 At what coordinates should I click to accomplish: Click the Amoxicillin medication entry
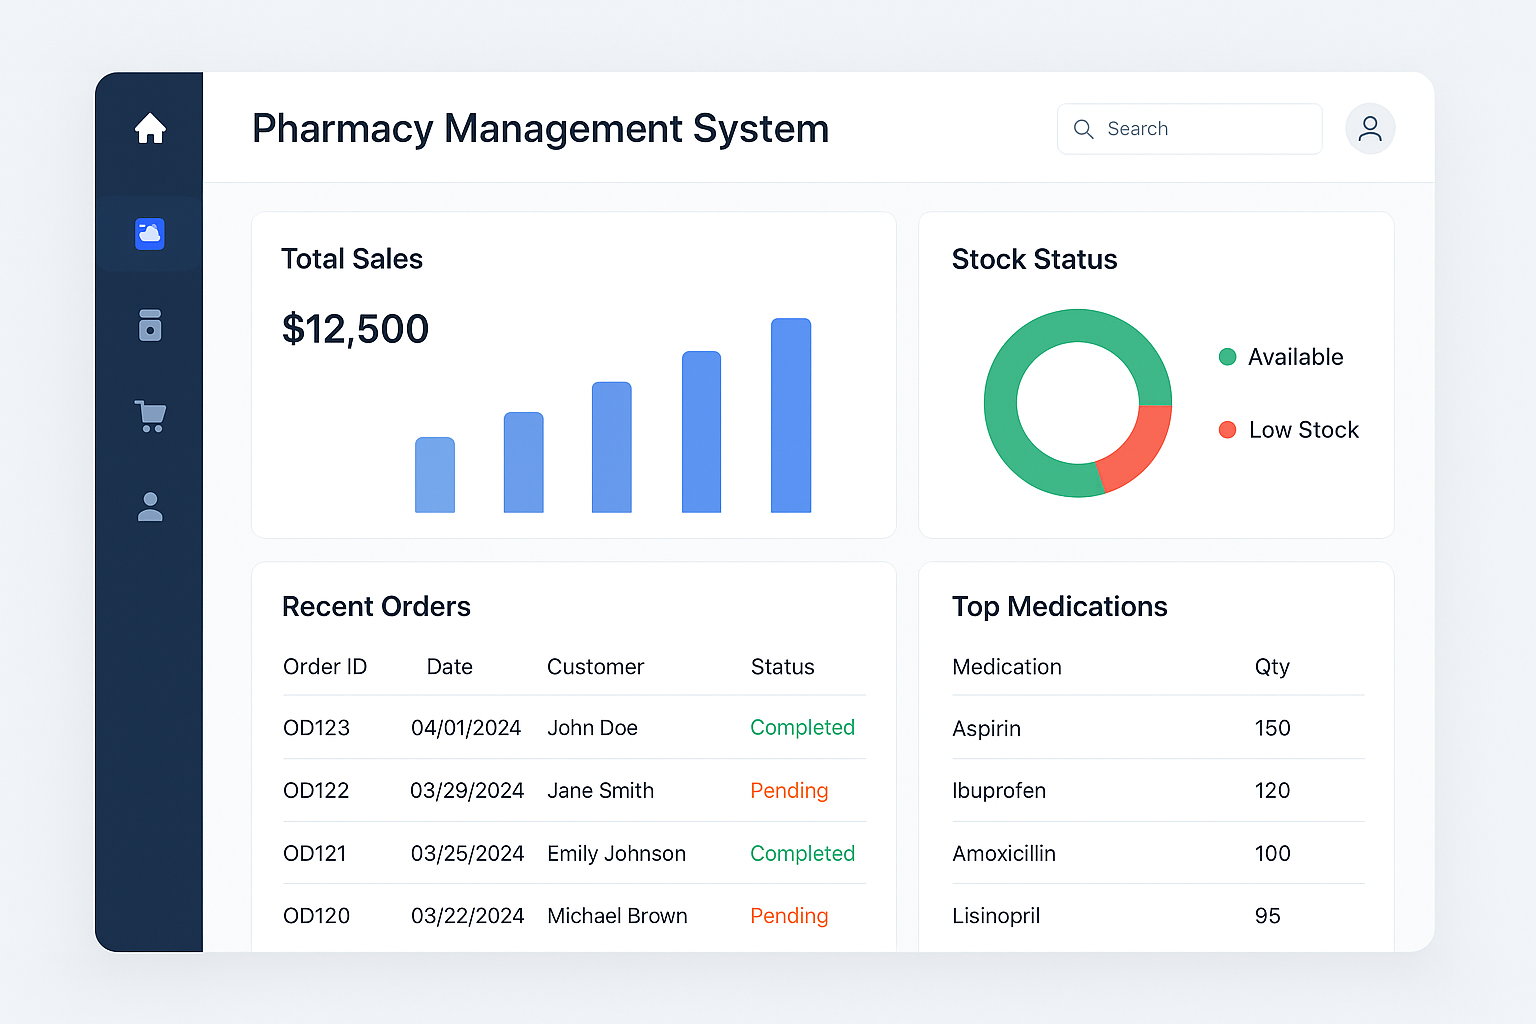point(1003,854)
